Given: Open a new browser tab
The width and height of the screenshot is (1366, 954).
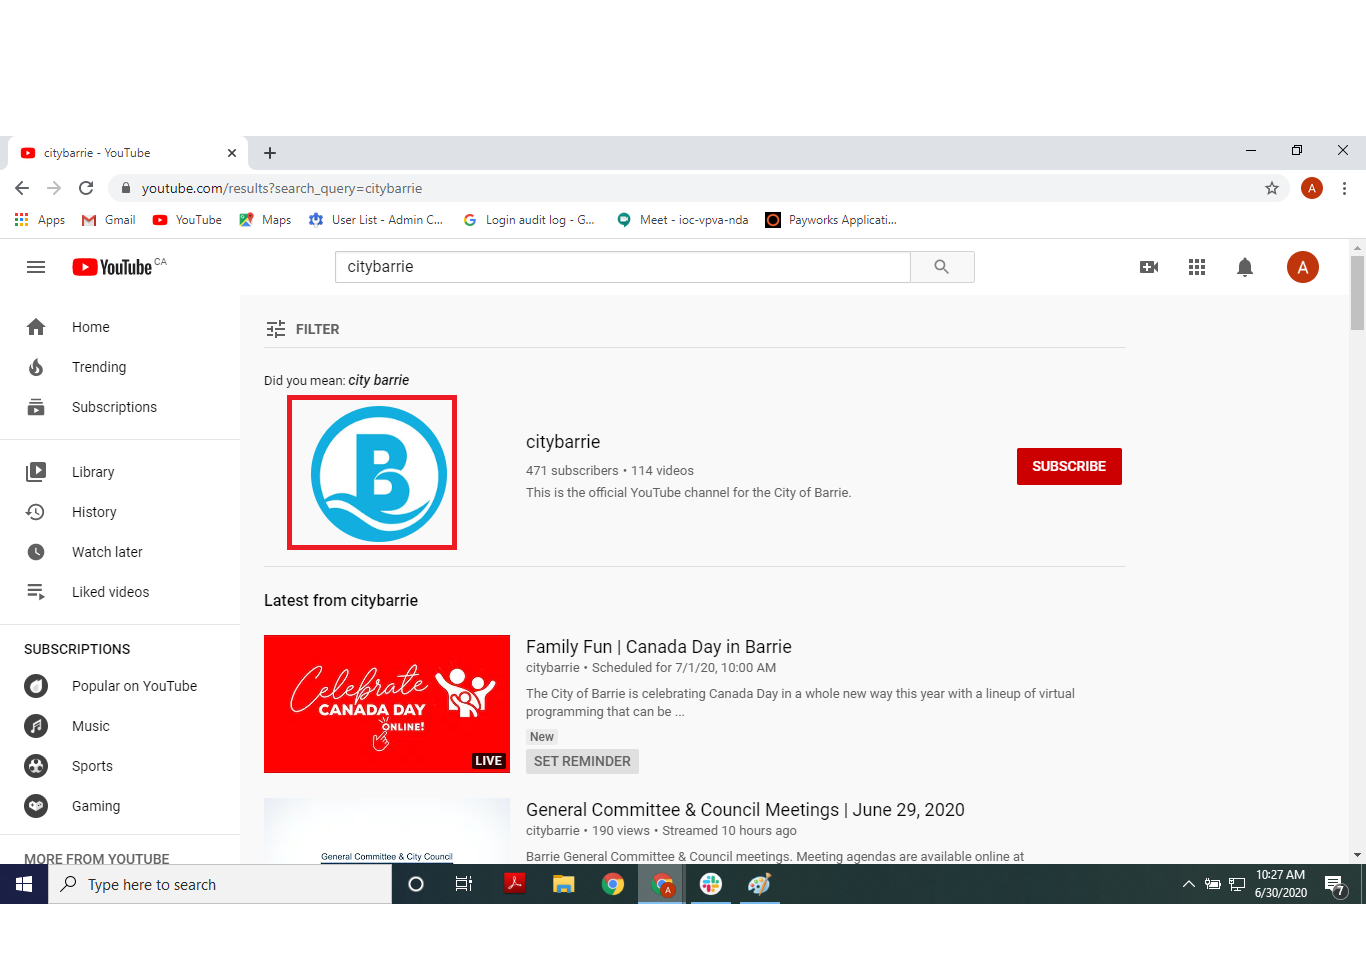Looking at the screenshot, I should point(270,153).
